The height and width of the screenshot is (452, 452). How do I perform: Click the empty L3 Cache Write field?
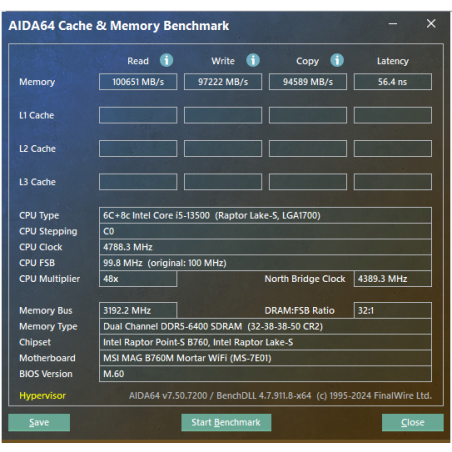(x=223, y=182)
